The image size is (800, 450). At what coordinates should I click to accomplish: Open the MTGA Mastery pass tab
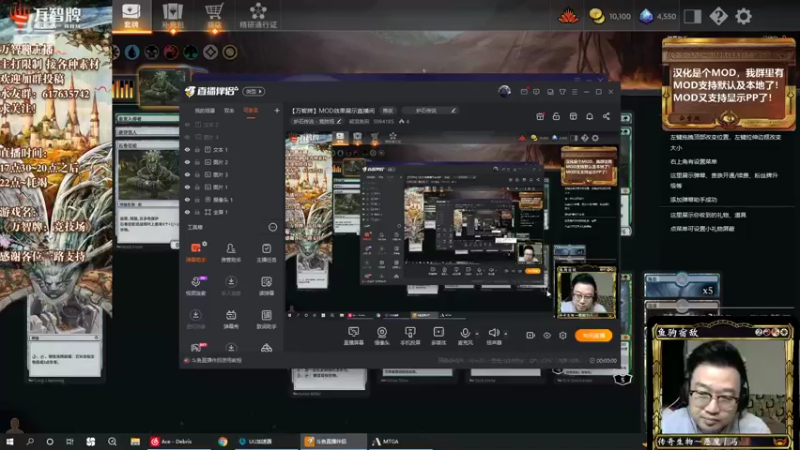[x=258, y=16]
